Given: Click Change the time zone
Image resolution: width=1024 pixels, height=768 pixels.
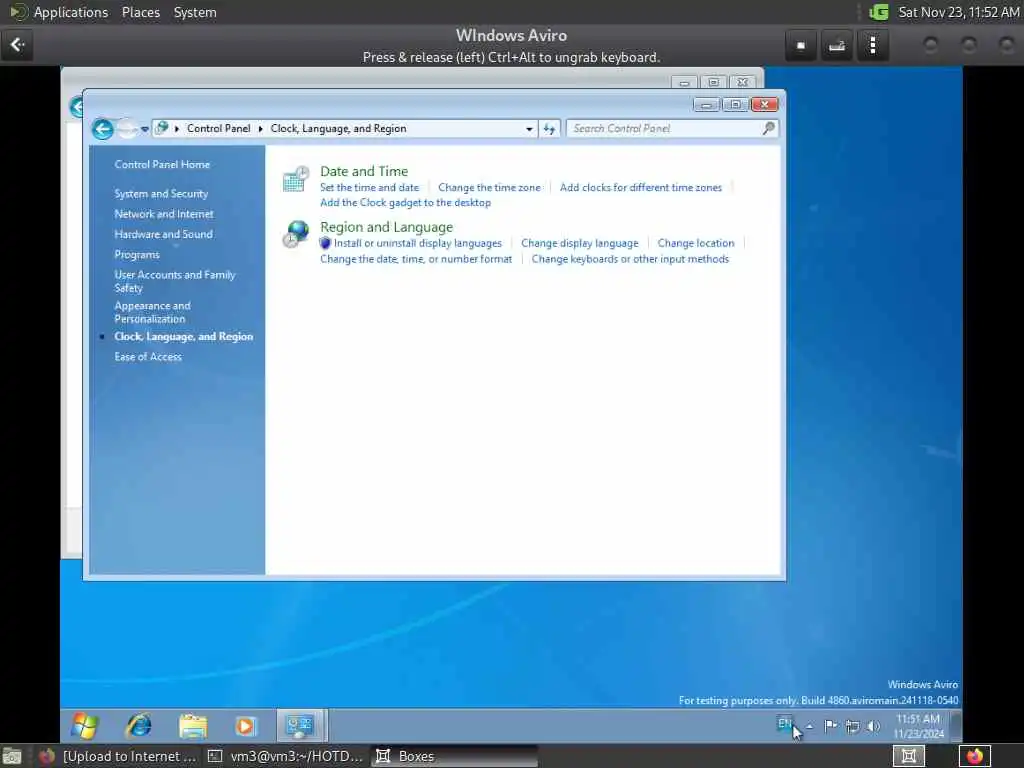Looking at the screenshot, I should pos(489,187).
